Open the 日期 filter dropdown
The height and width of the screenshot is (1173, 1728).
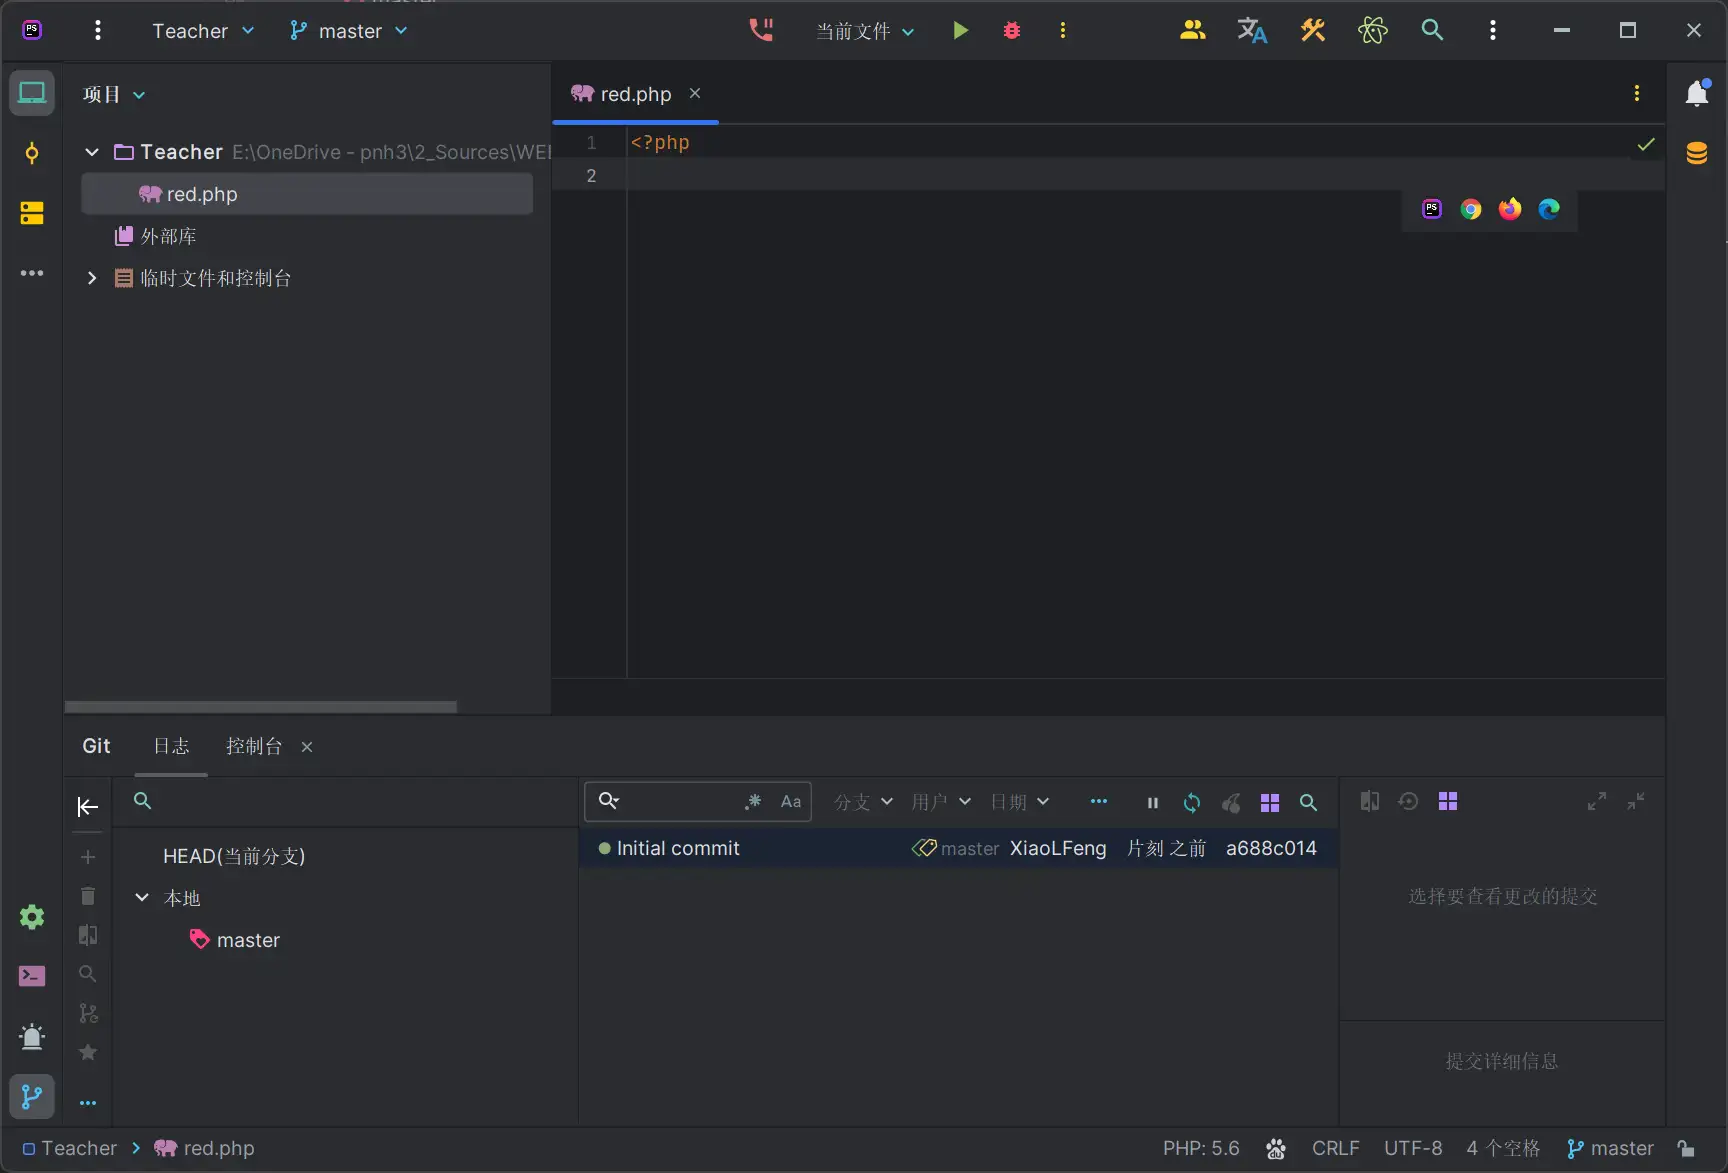pos(1020,802)
